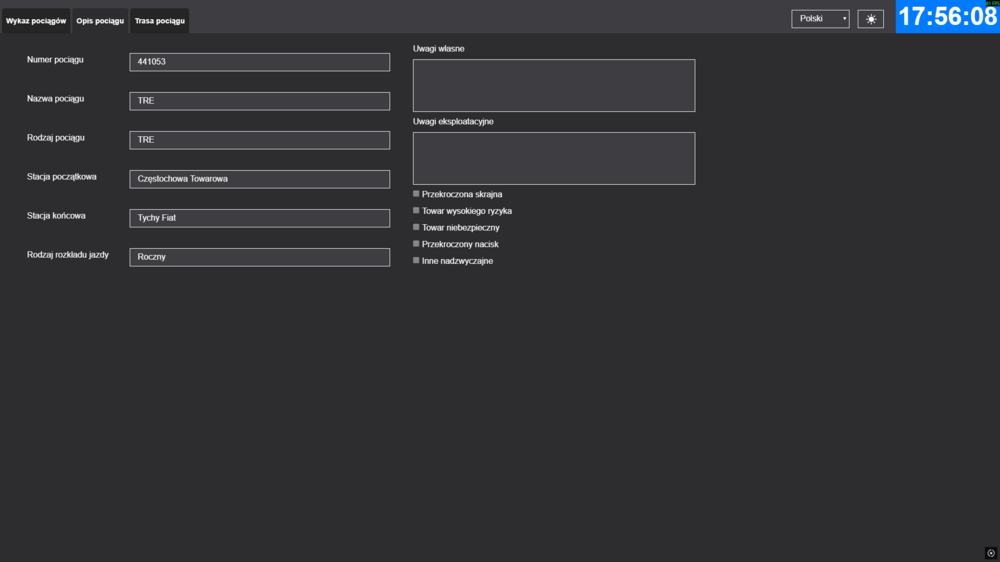Click the Stacja początkowa field Częstochowa Towarowa

[x=259, y=179]
